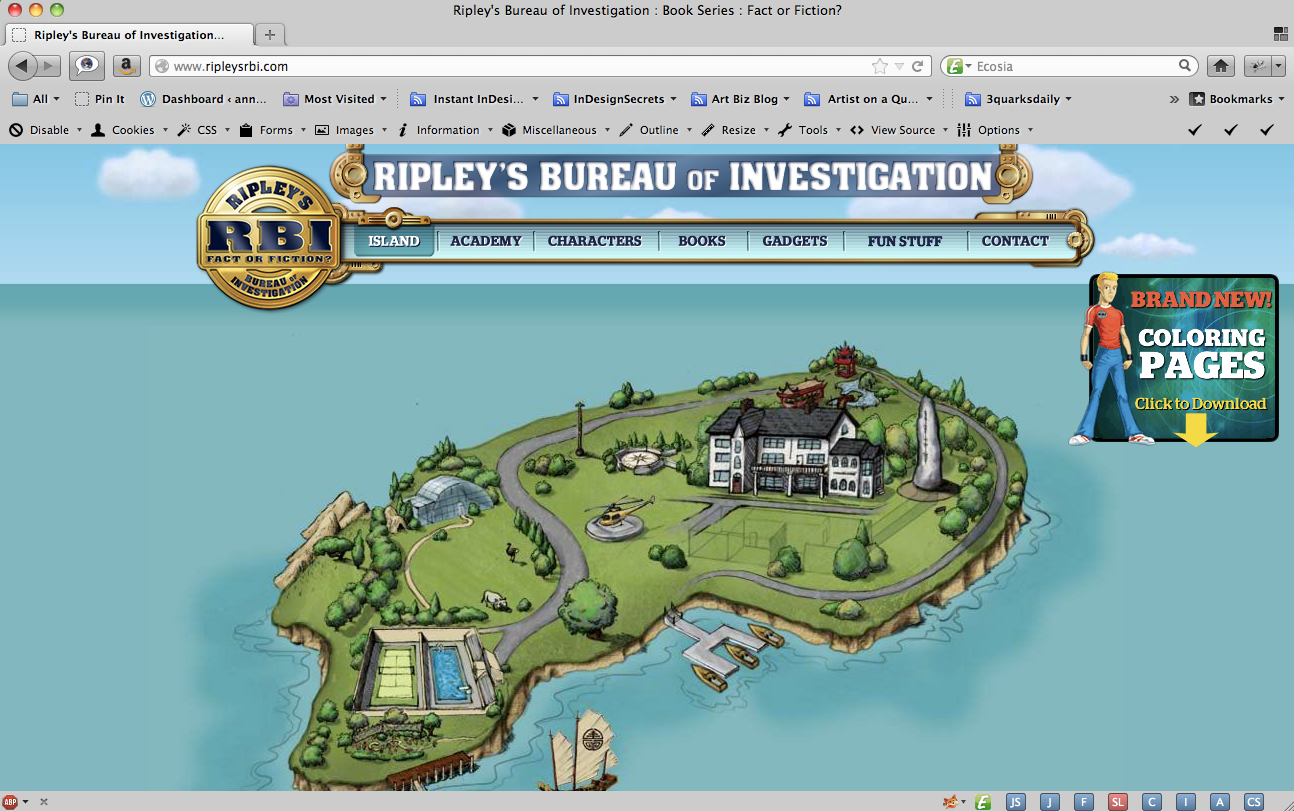Viewport: 1294px width, 811px height.
Task: Open the All bookmarks folder
Action: tap(36, 99)
